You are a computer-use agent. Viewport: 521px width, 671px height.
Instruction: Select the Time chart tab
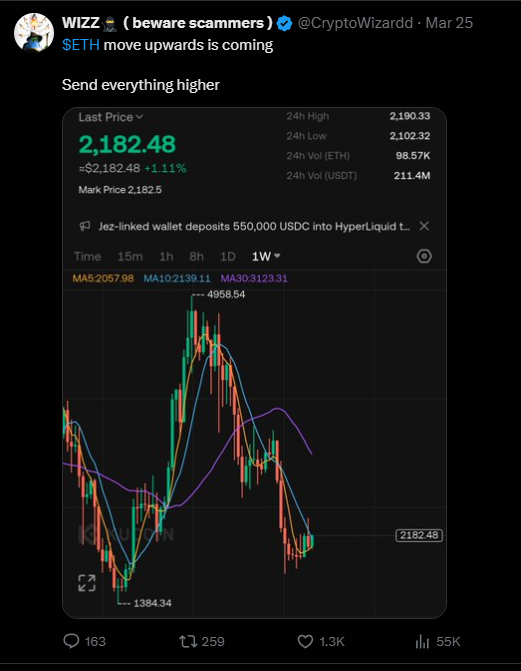click(87, 256)
